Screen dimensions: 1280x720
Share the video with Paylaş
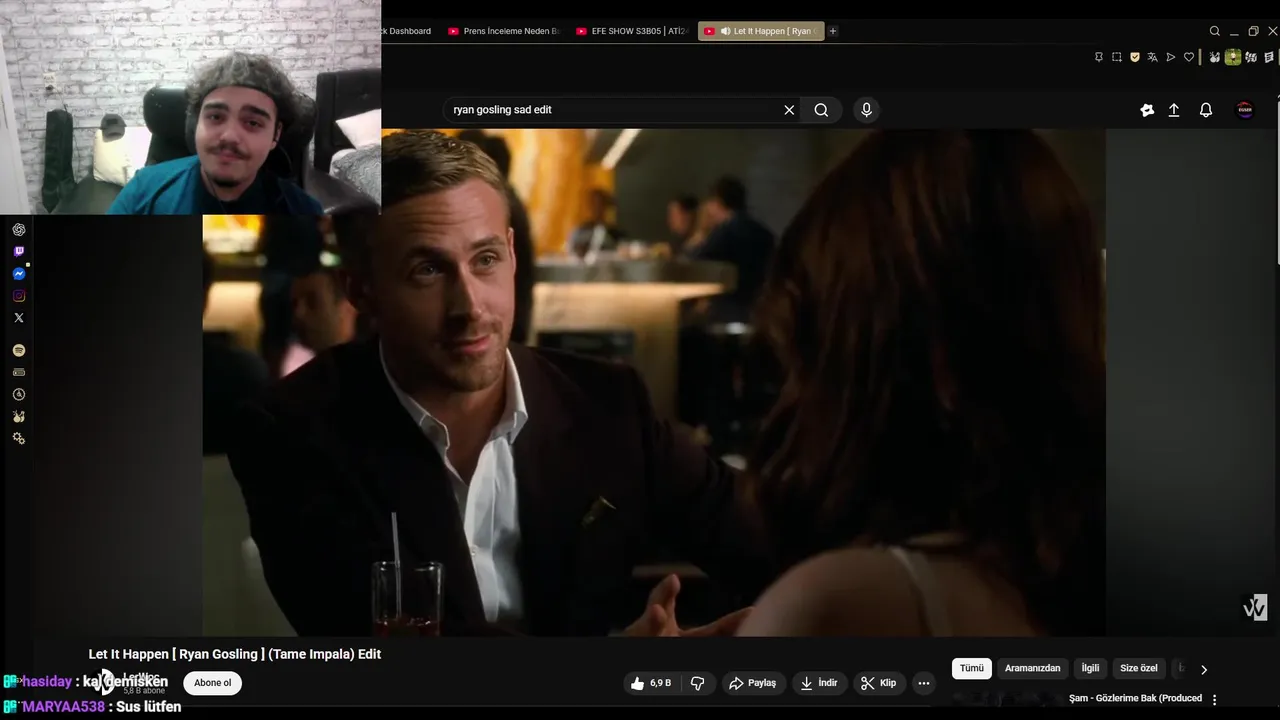(752, 683)
